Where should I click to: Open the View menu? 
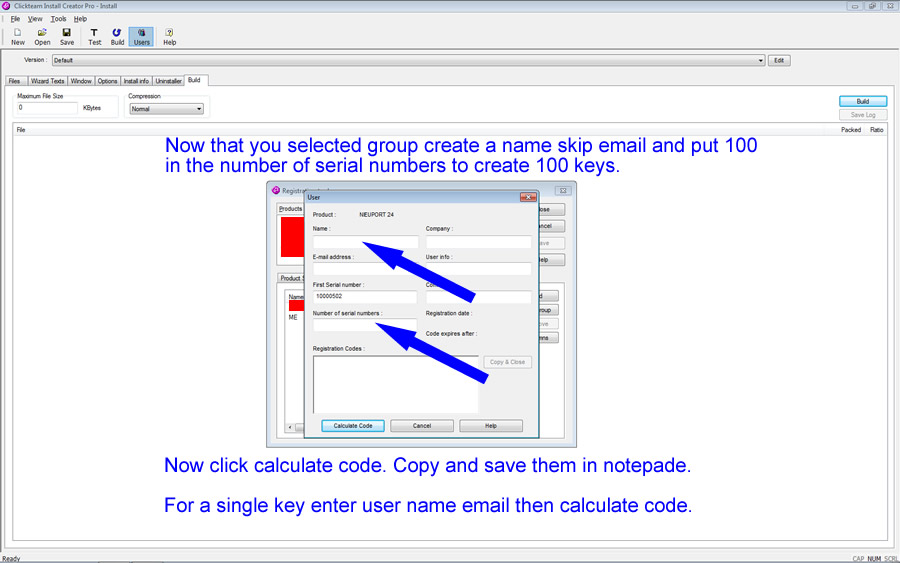[x=35, y=19]
